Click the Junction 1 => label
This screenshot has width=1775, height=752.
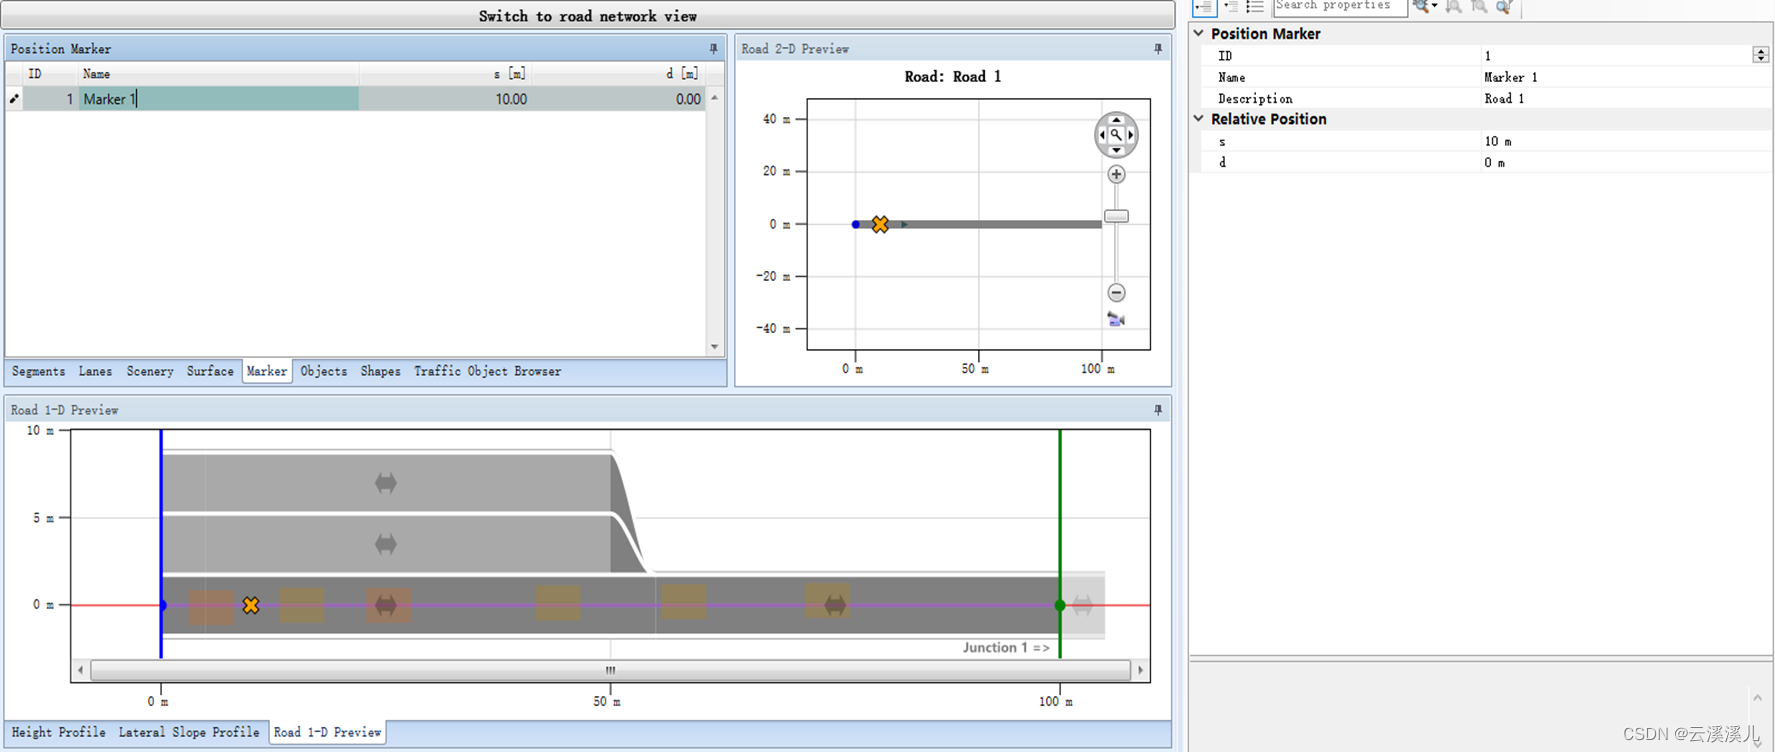pos(1006,647)
